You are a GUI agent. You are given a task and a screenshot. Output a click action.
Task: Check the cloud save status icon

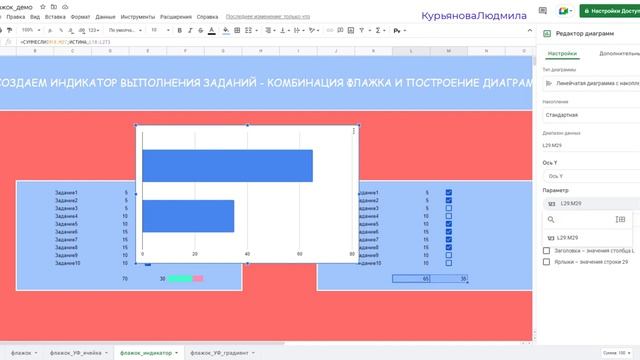[x=65, y=7]
